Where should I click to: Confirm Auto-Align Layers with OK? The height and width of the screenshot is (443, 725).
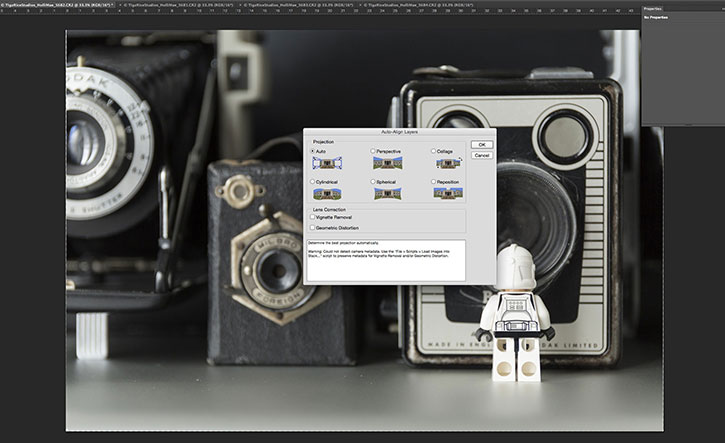[x=482, y=145]
